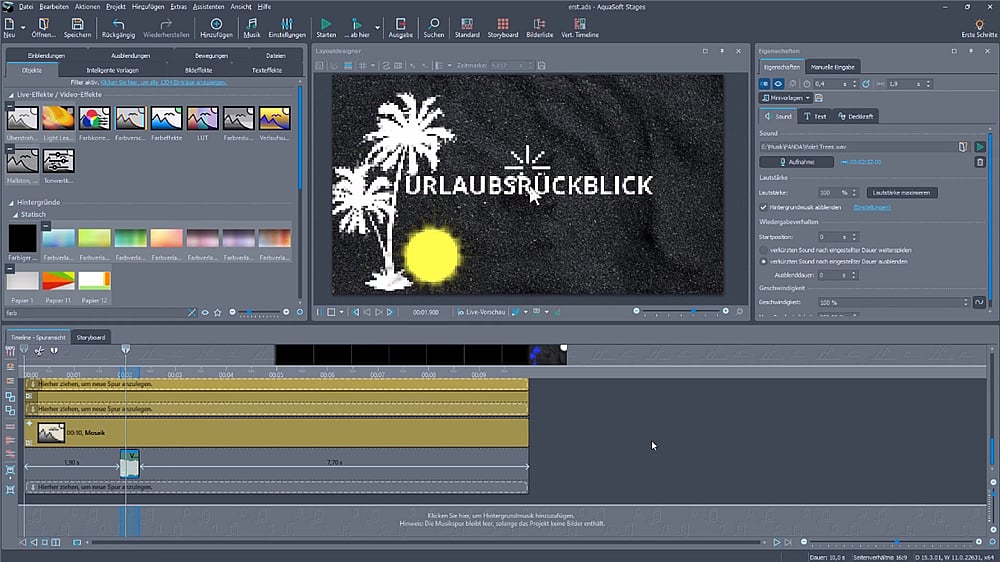
Task: Click the Aufnahme record button
Action: 796,161
